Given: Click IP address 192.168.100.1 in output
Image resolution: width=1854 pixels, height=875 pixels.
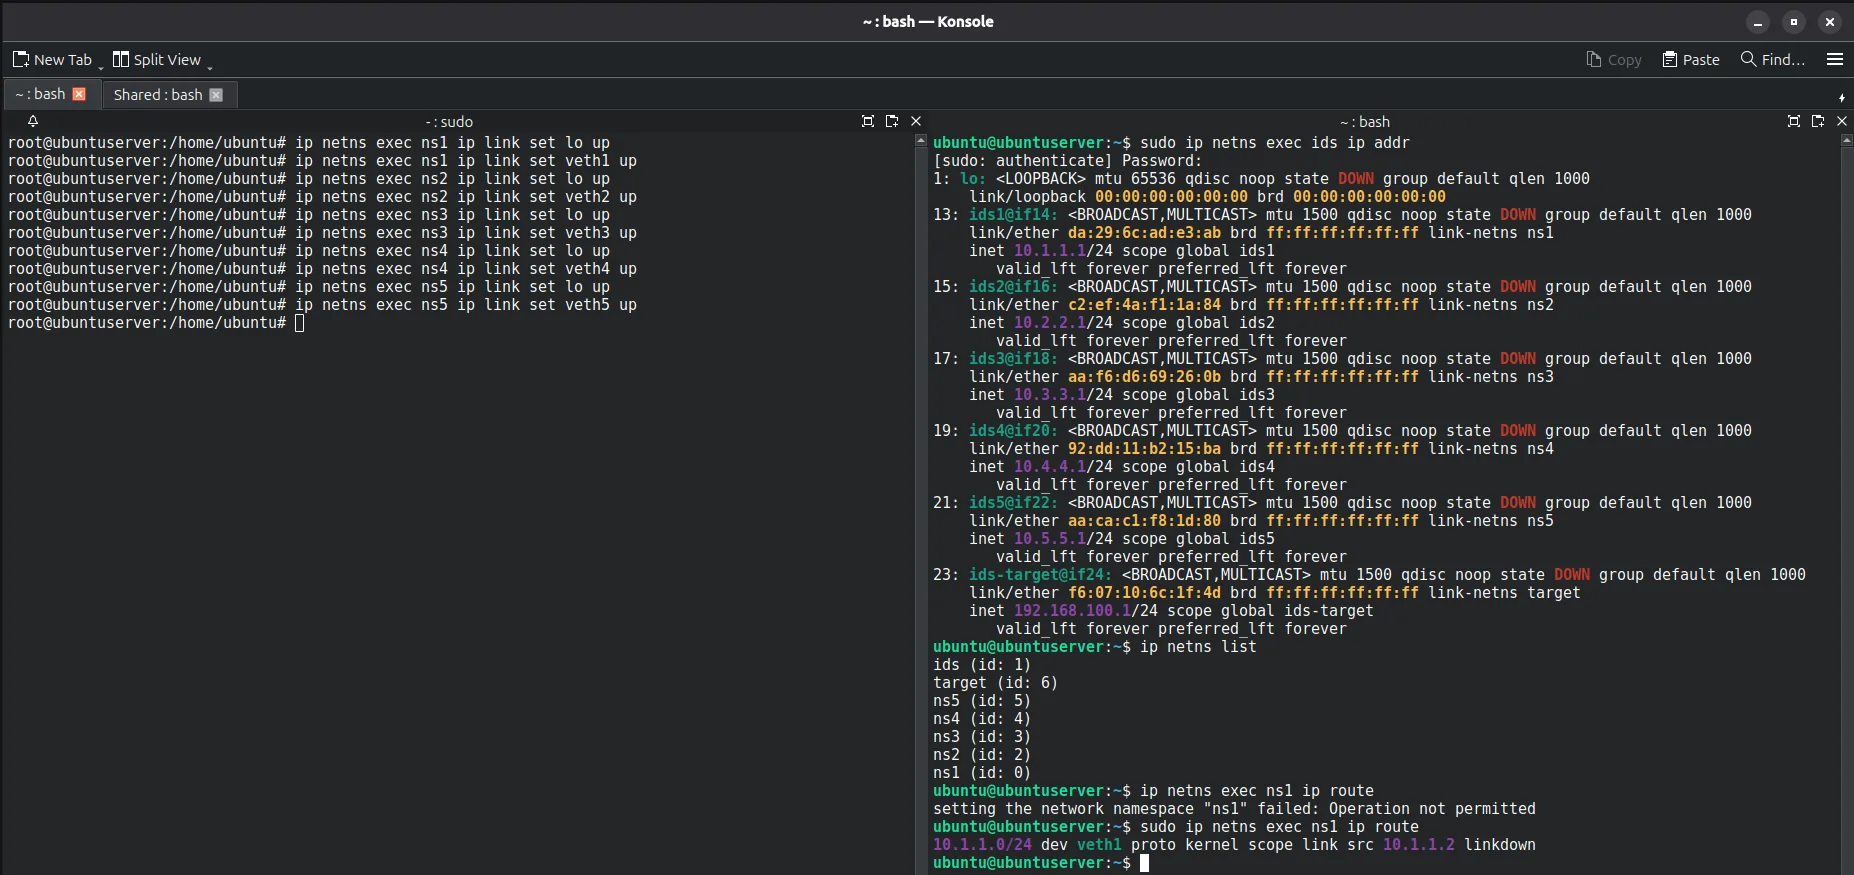Looking at the screenshot, I should coord(1072,611).
